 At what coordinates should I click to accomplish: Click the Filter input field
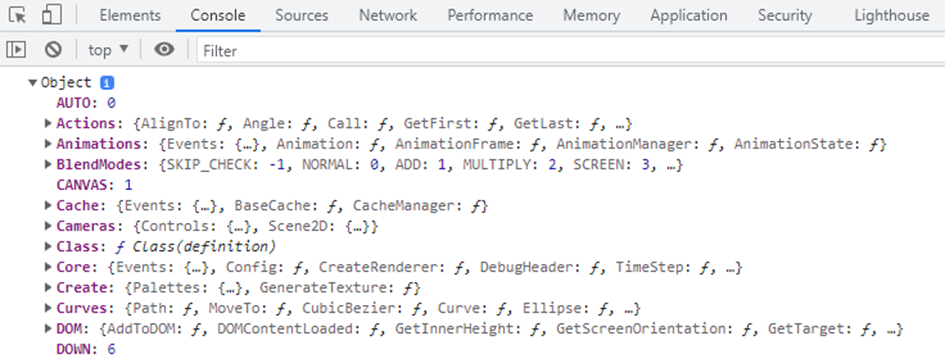pos(570,51)
